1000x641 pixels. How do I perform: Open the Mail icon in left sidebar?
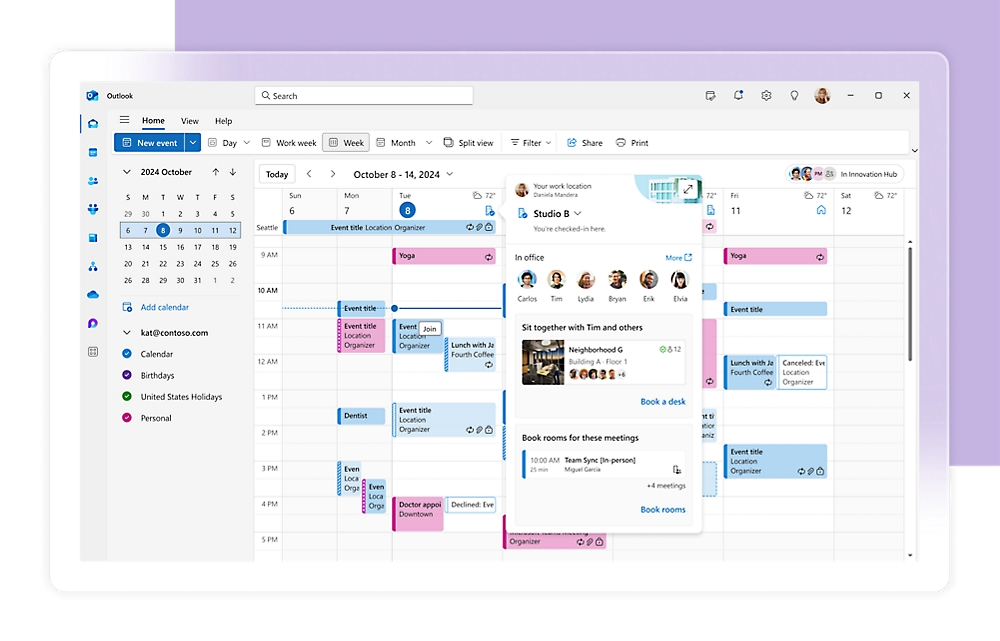(93, 124)
